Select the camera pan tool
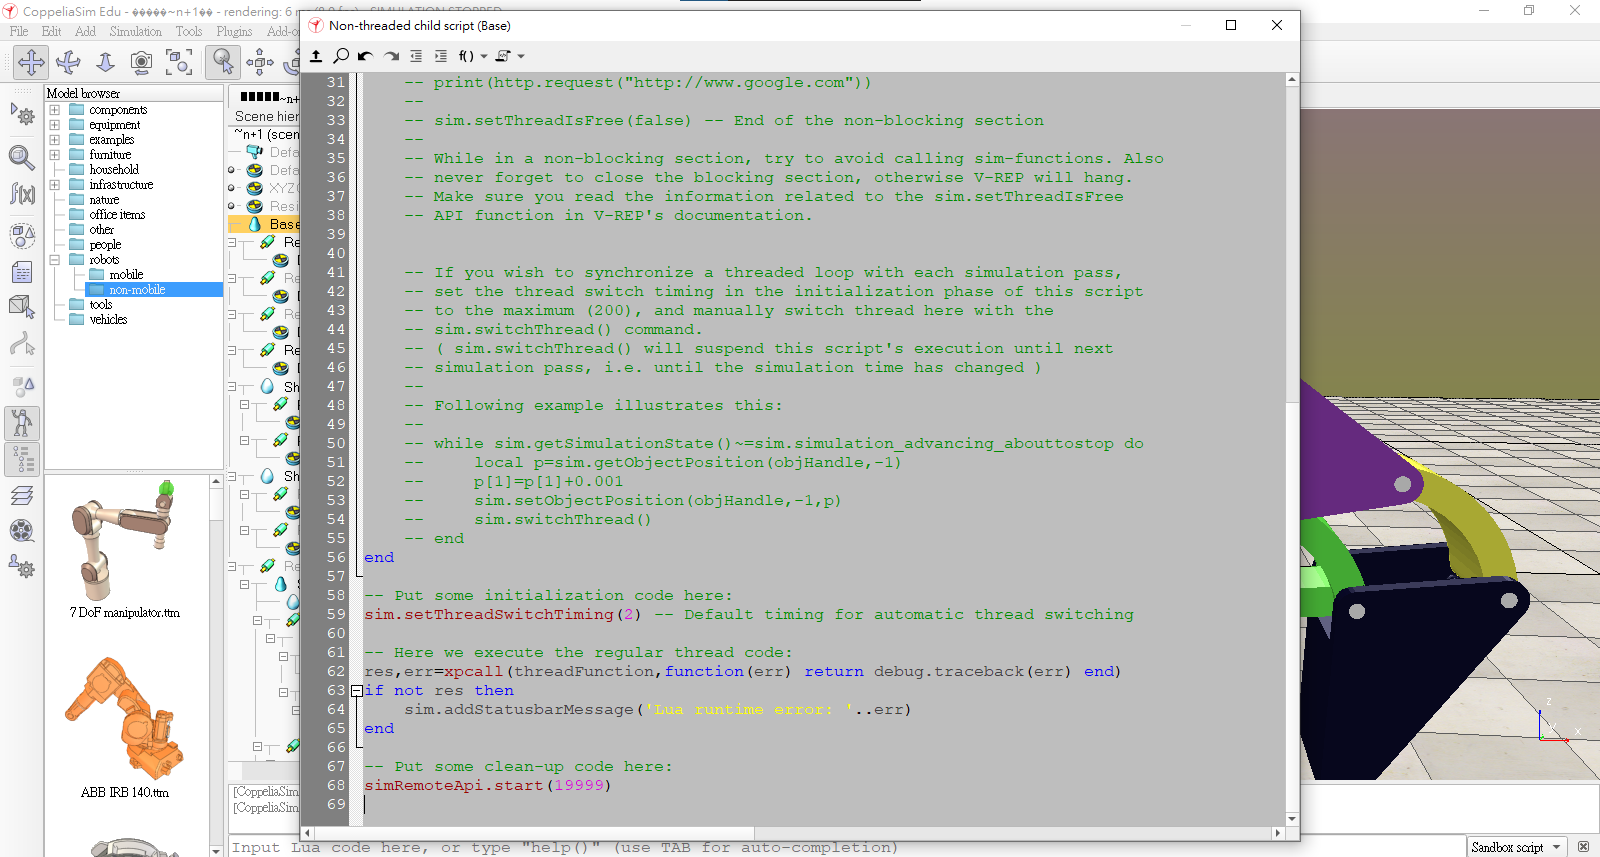 [31, 62]
